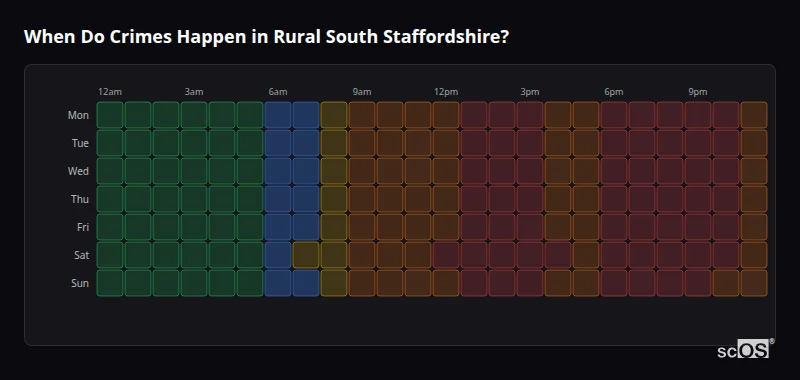Choose the Thursday 12pm cell
The width and height of the screenshot is (800, 380).
446,198
